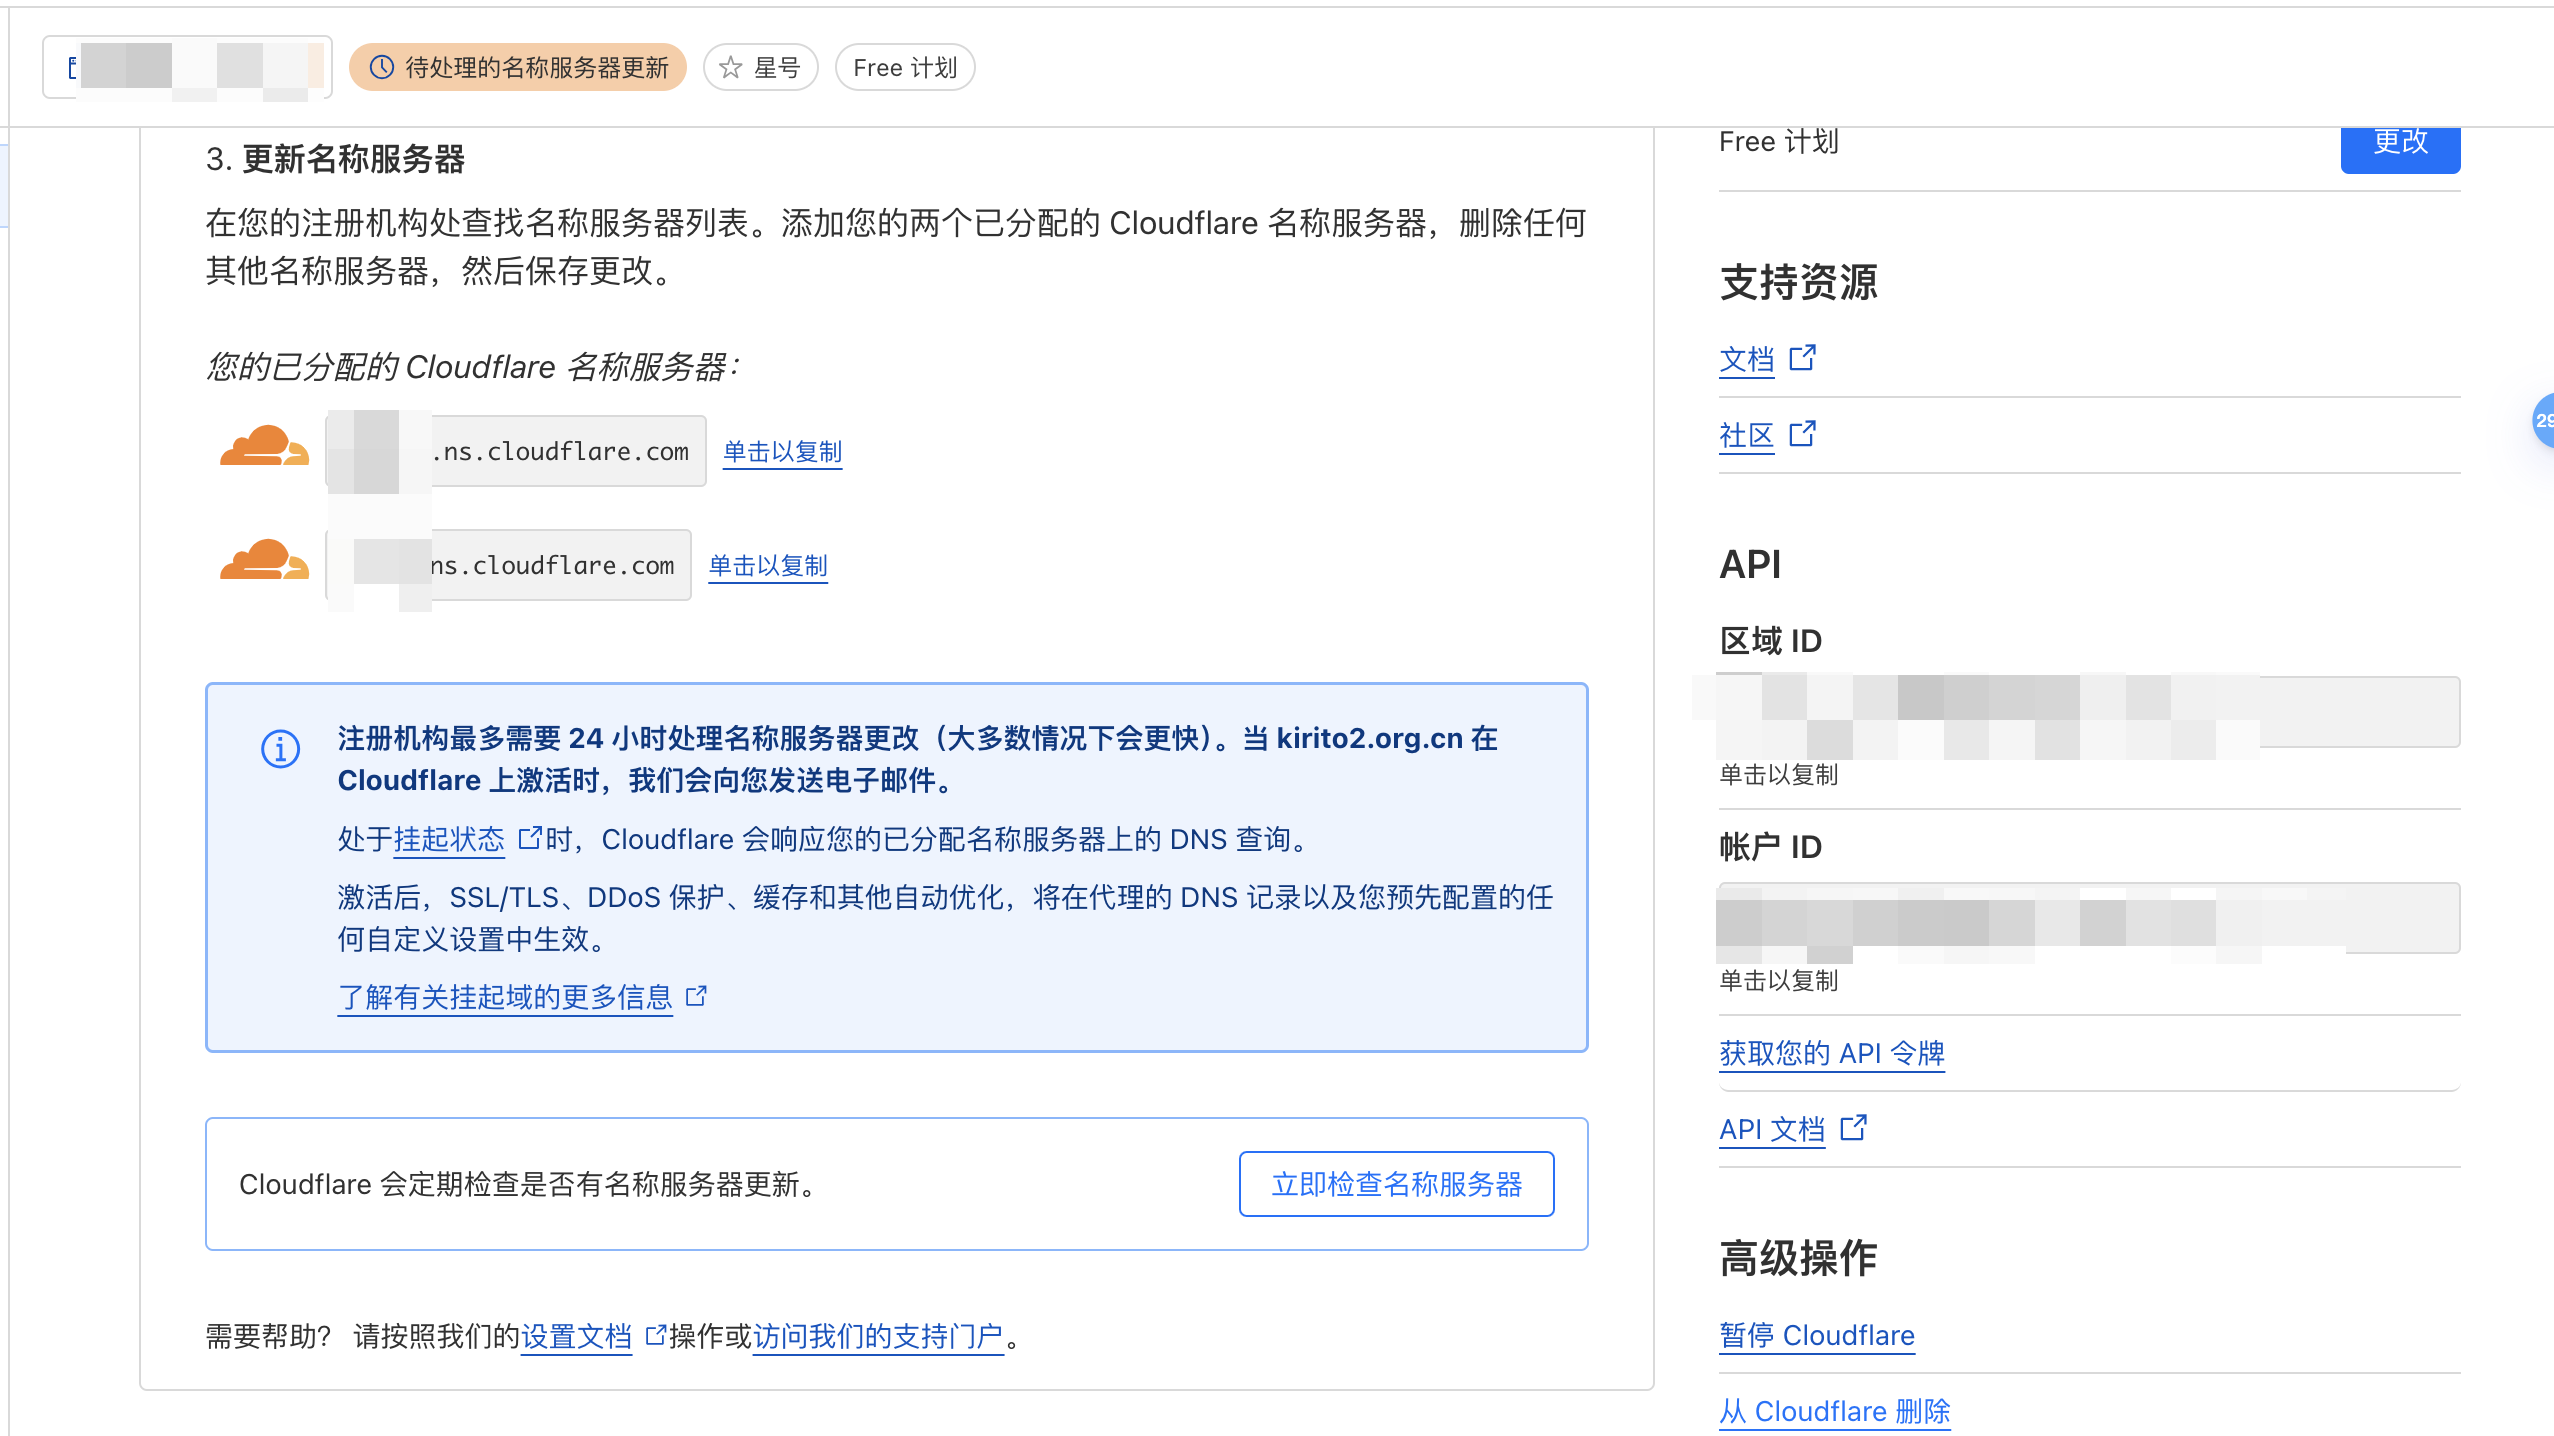2554x1436 pixels.
Task: Open the 文档 support link
Action: [1746, 359]
